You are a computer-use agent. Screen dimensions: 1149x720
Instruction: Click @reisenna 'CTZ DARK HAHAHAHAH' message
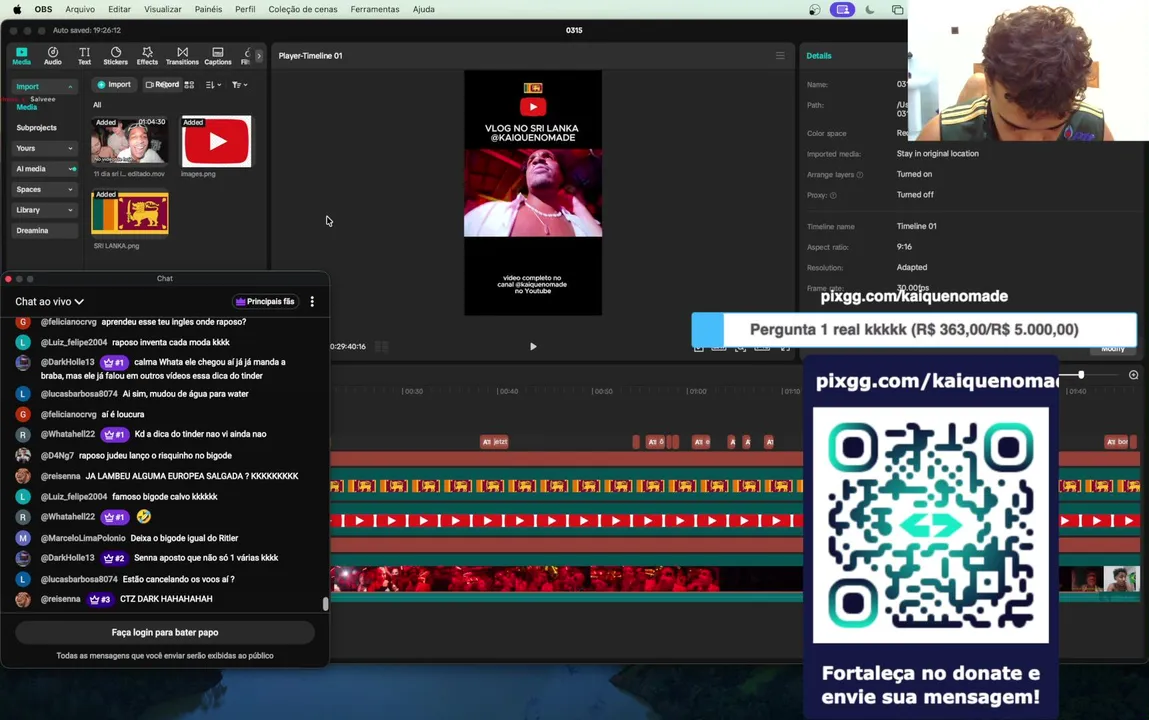click(x=165, y=599)
